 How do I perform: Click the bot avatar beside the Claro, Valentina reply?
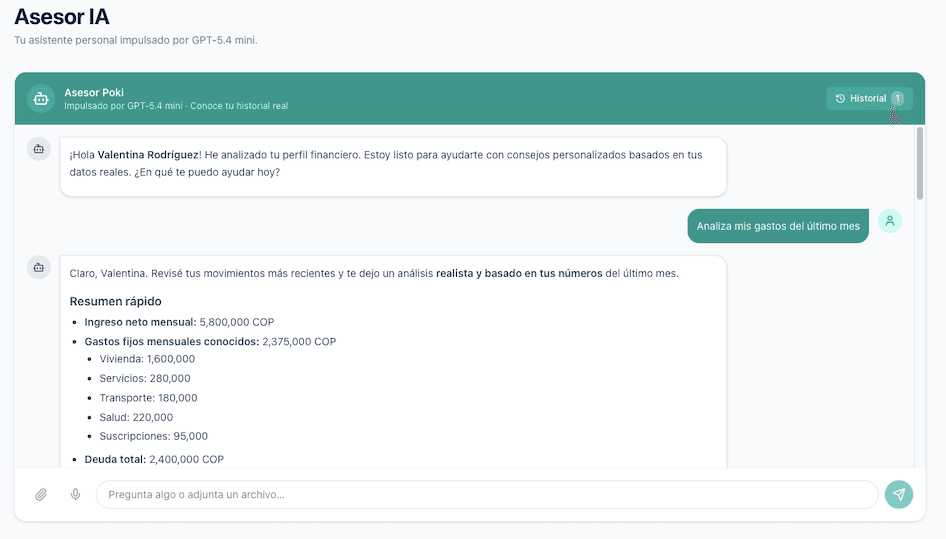[x=39, y=267]
